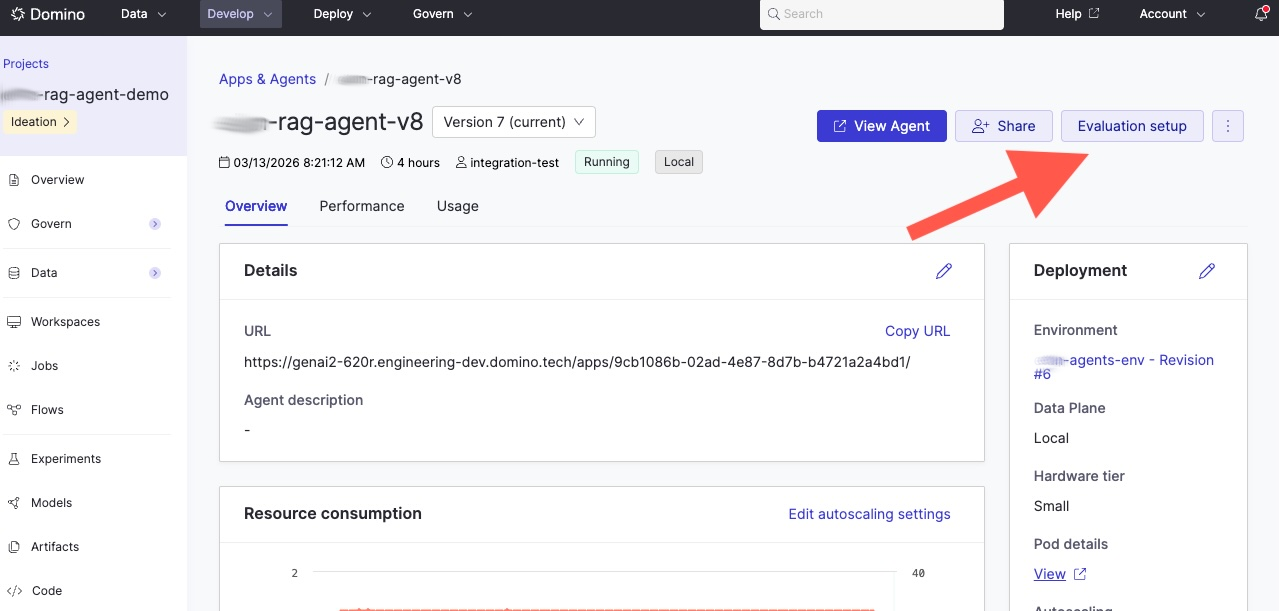Open the three-dot more options menu

click(1227, 126)
